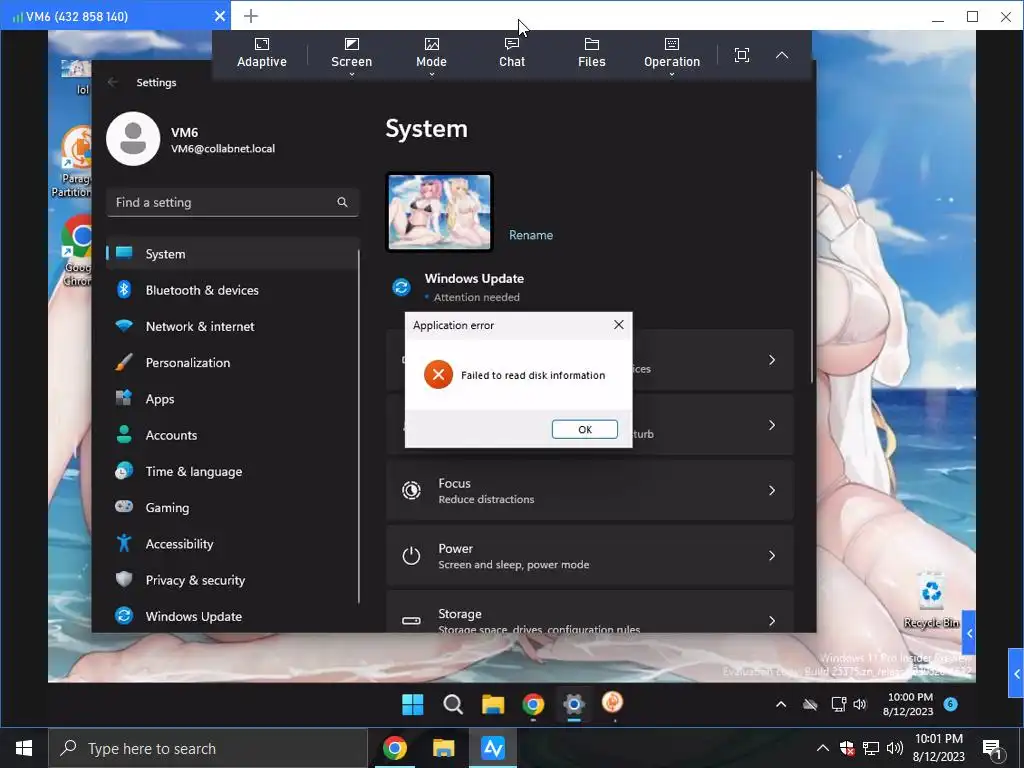The width and height of the screenshot is (1024, 768).
Task: Click the Find a setting search field
Action: pyautogui.click(x=232, y=202)
